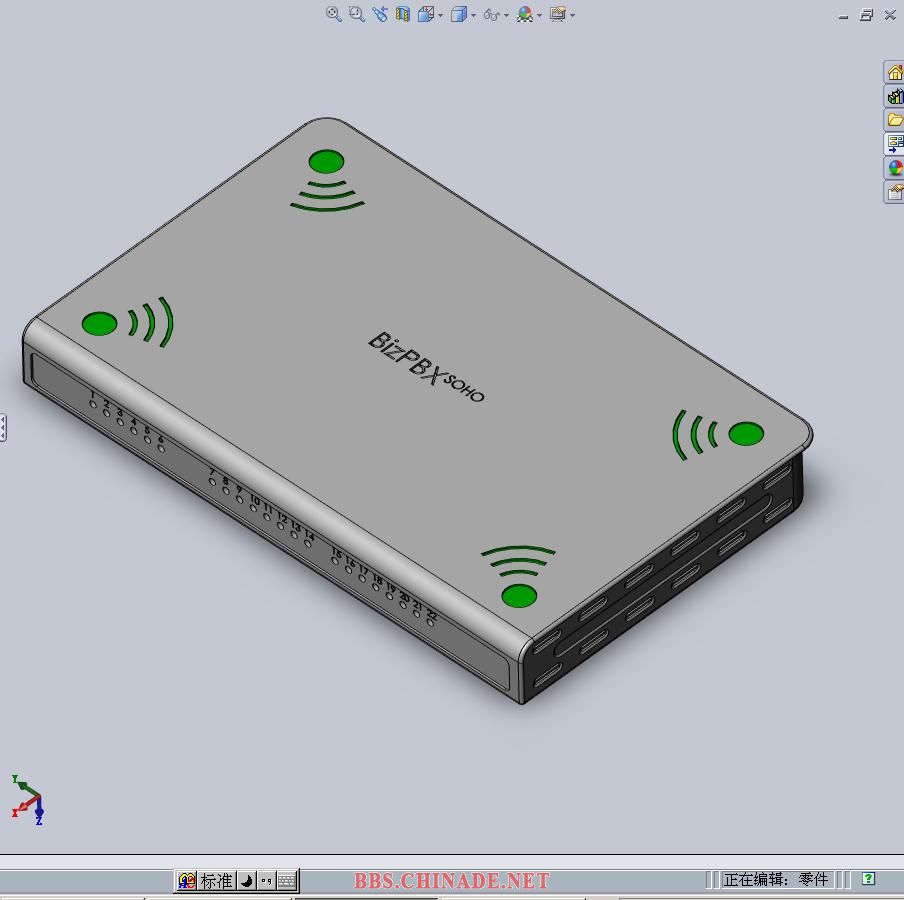Expand the Display Style dropdown arrow

click(x=474, y=16)
